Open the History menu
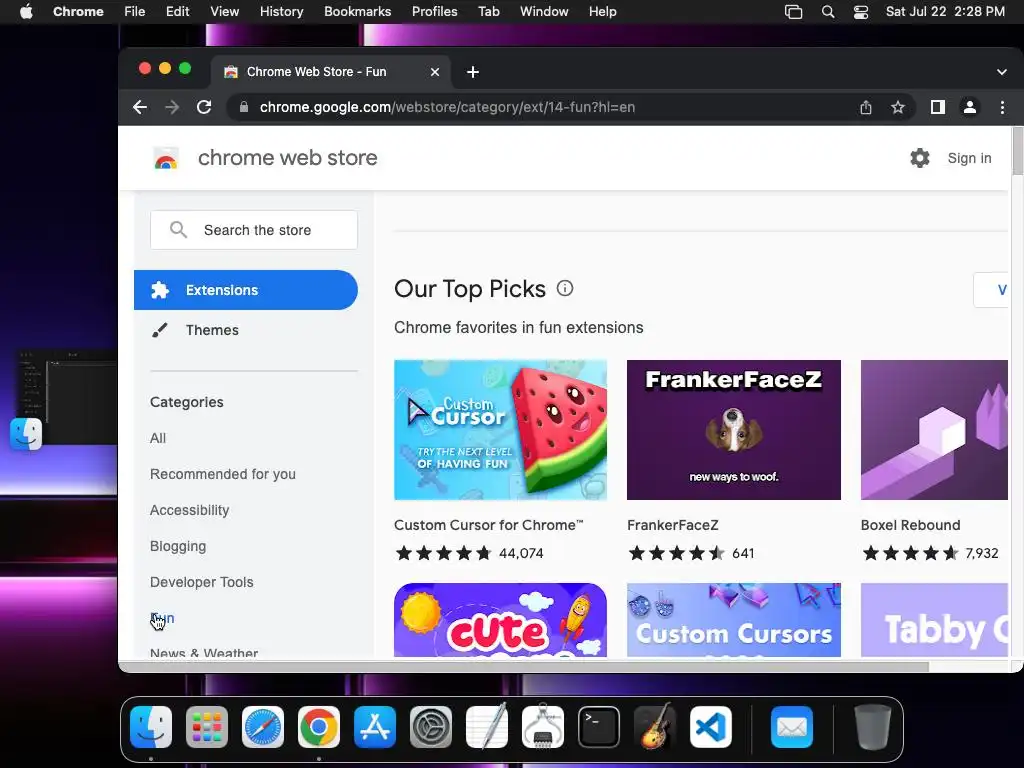The height and width of the screenshot is (768, 1024). [281, 12]
